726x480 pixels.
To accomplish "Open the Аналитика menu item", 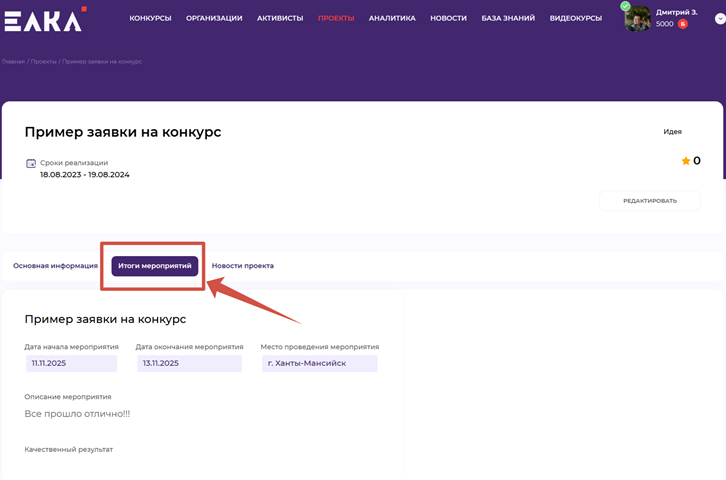I will (392, 18).
